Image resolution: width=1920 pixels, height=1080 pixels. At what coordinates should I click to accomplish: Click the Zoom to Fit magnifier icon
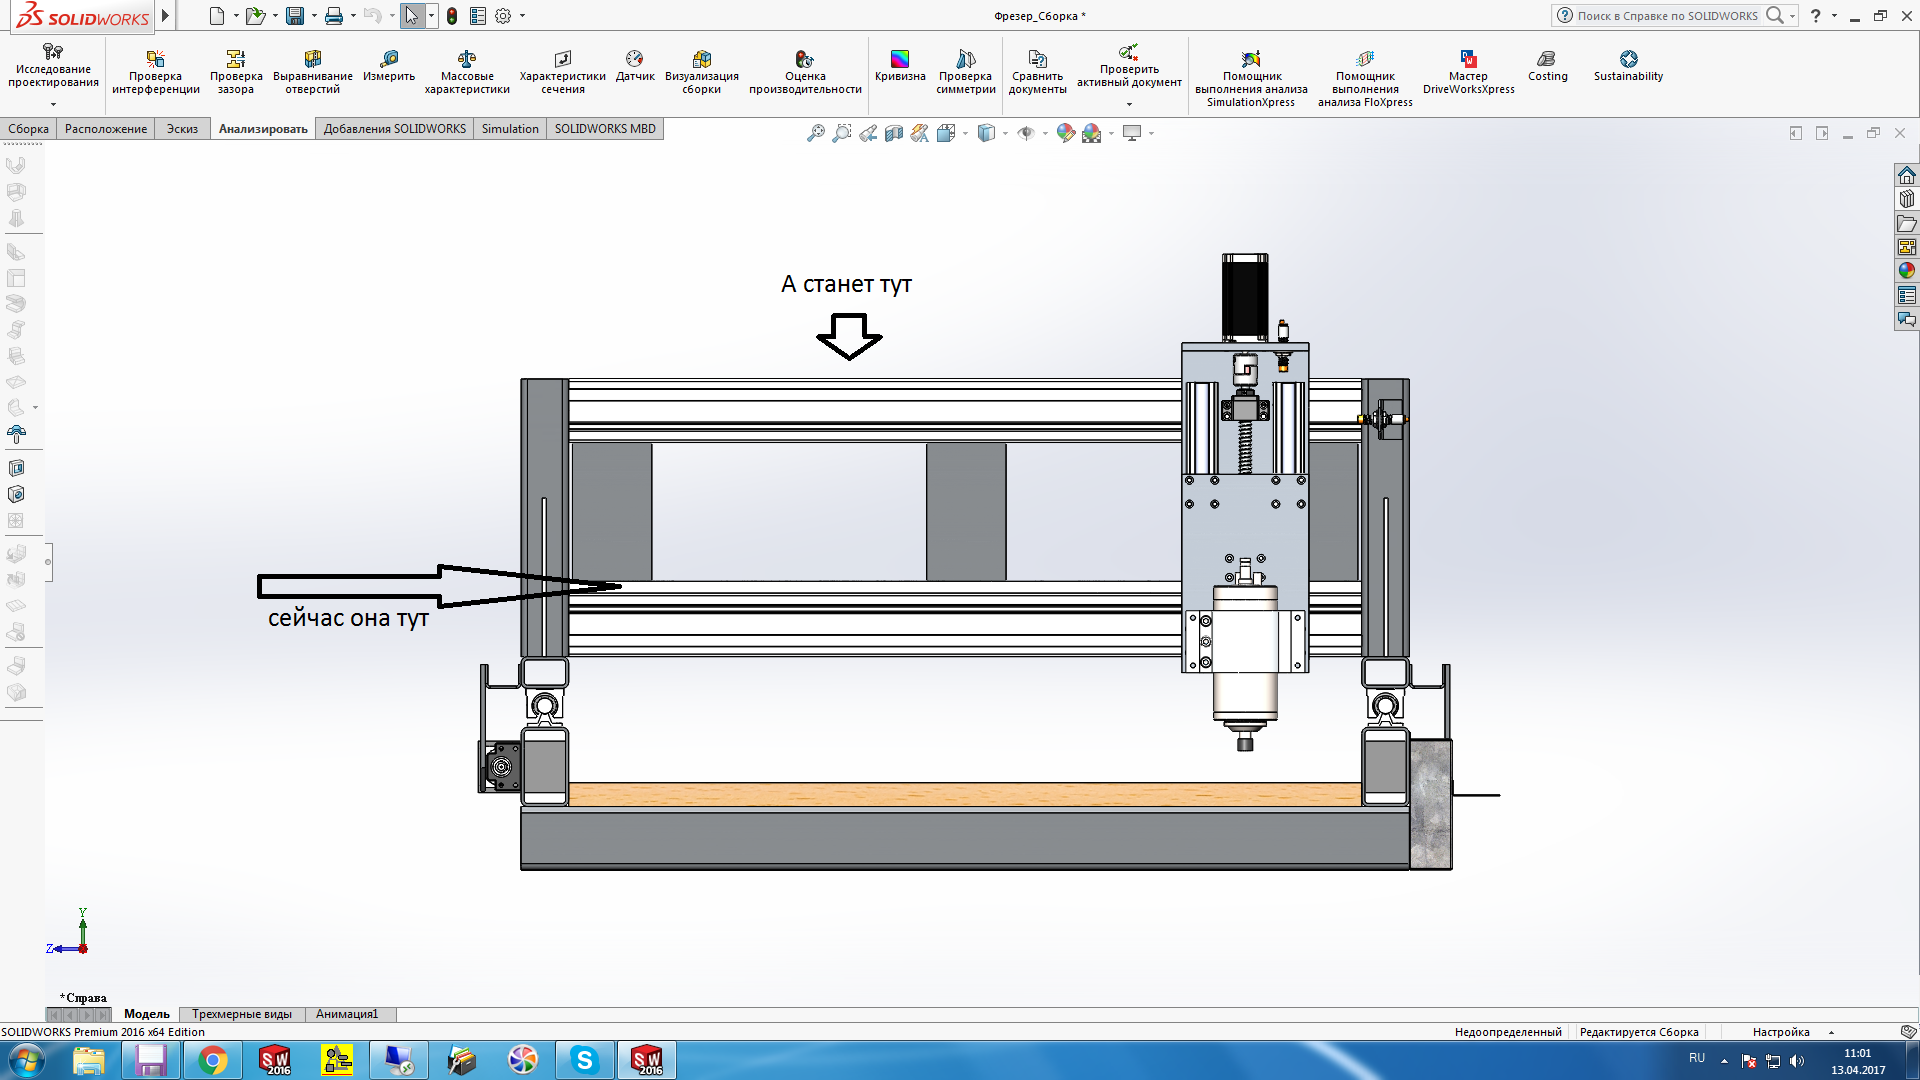(816, 133)
